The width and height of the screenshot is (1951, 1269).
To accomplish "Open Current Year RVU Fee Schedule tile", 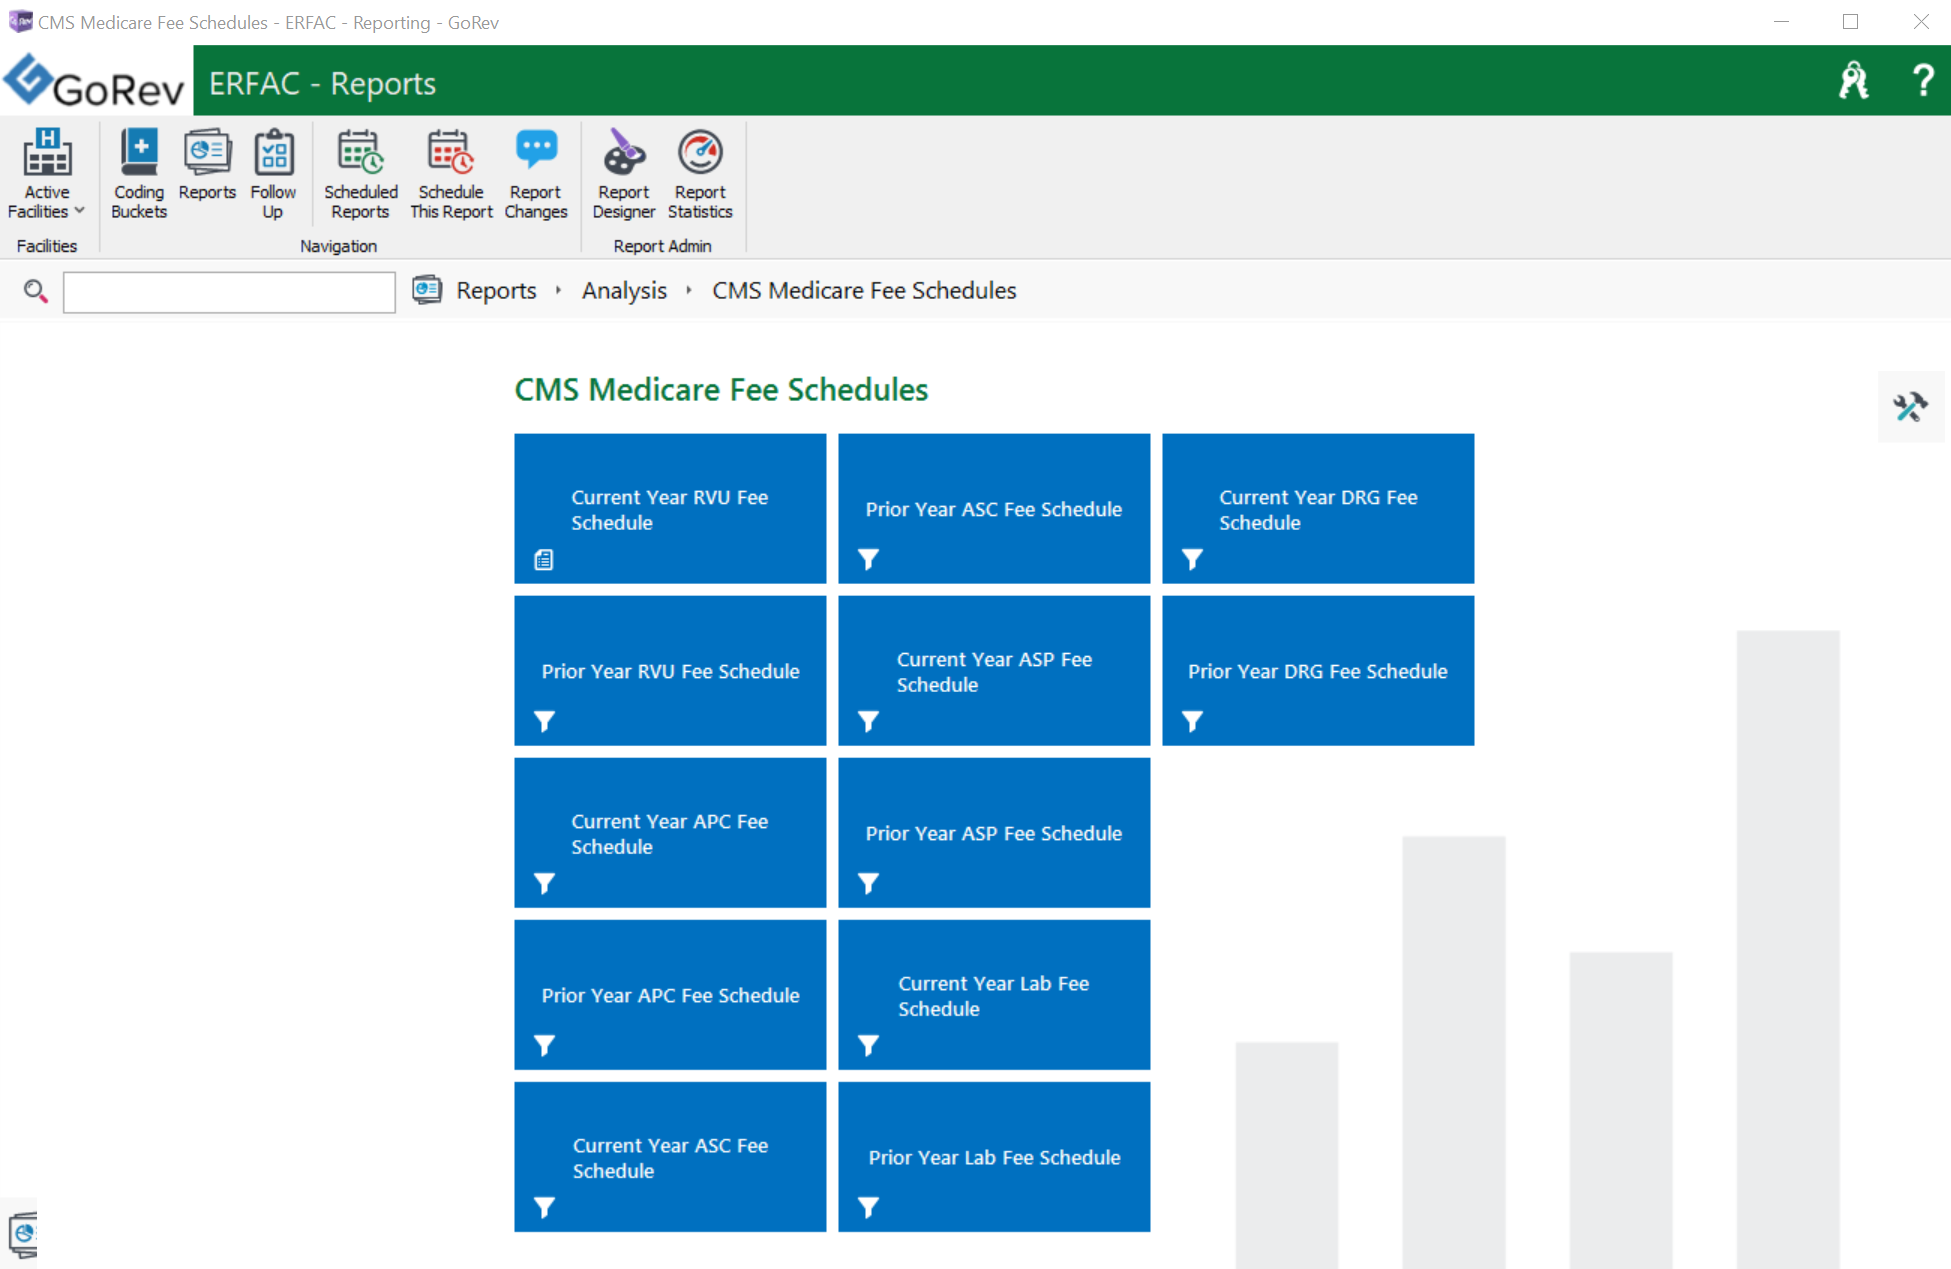I will coord(670,508).
